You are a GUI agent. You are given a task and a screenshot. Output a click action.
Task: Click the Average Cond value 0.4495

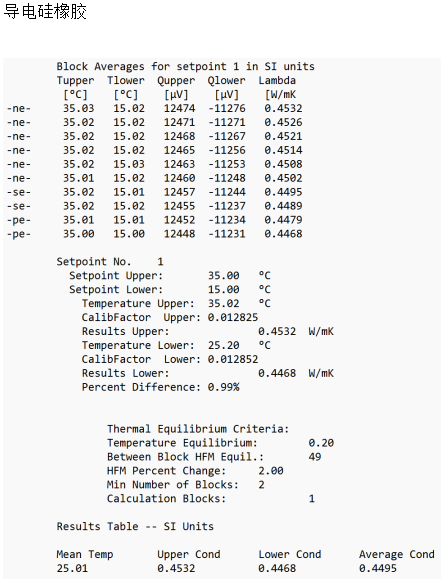[378, 568]
